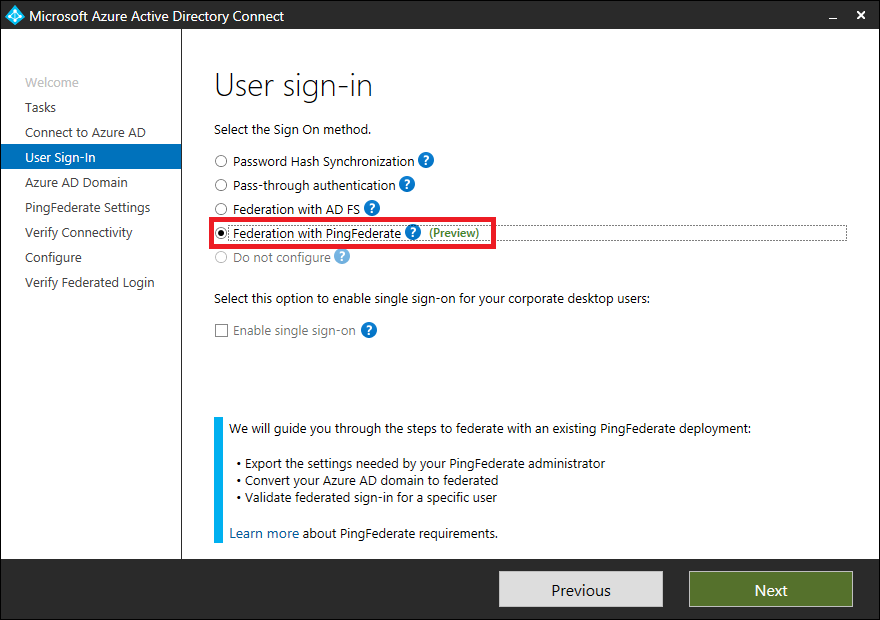Click the Previous button
Image resolution: width=880 pixels, height=620 pixels.
click(x=580, y=589)
